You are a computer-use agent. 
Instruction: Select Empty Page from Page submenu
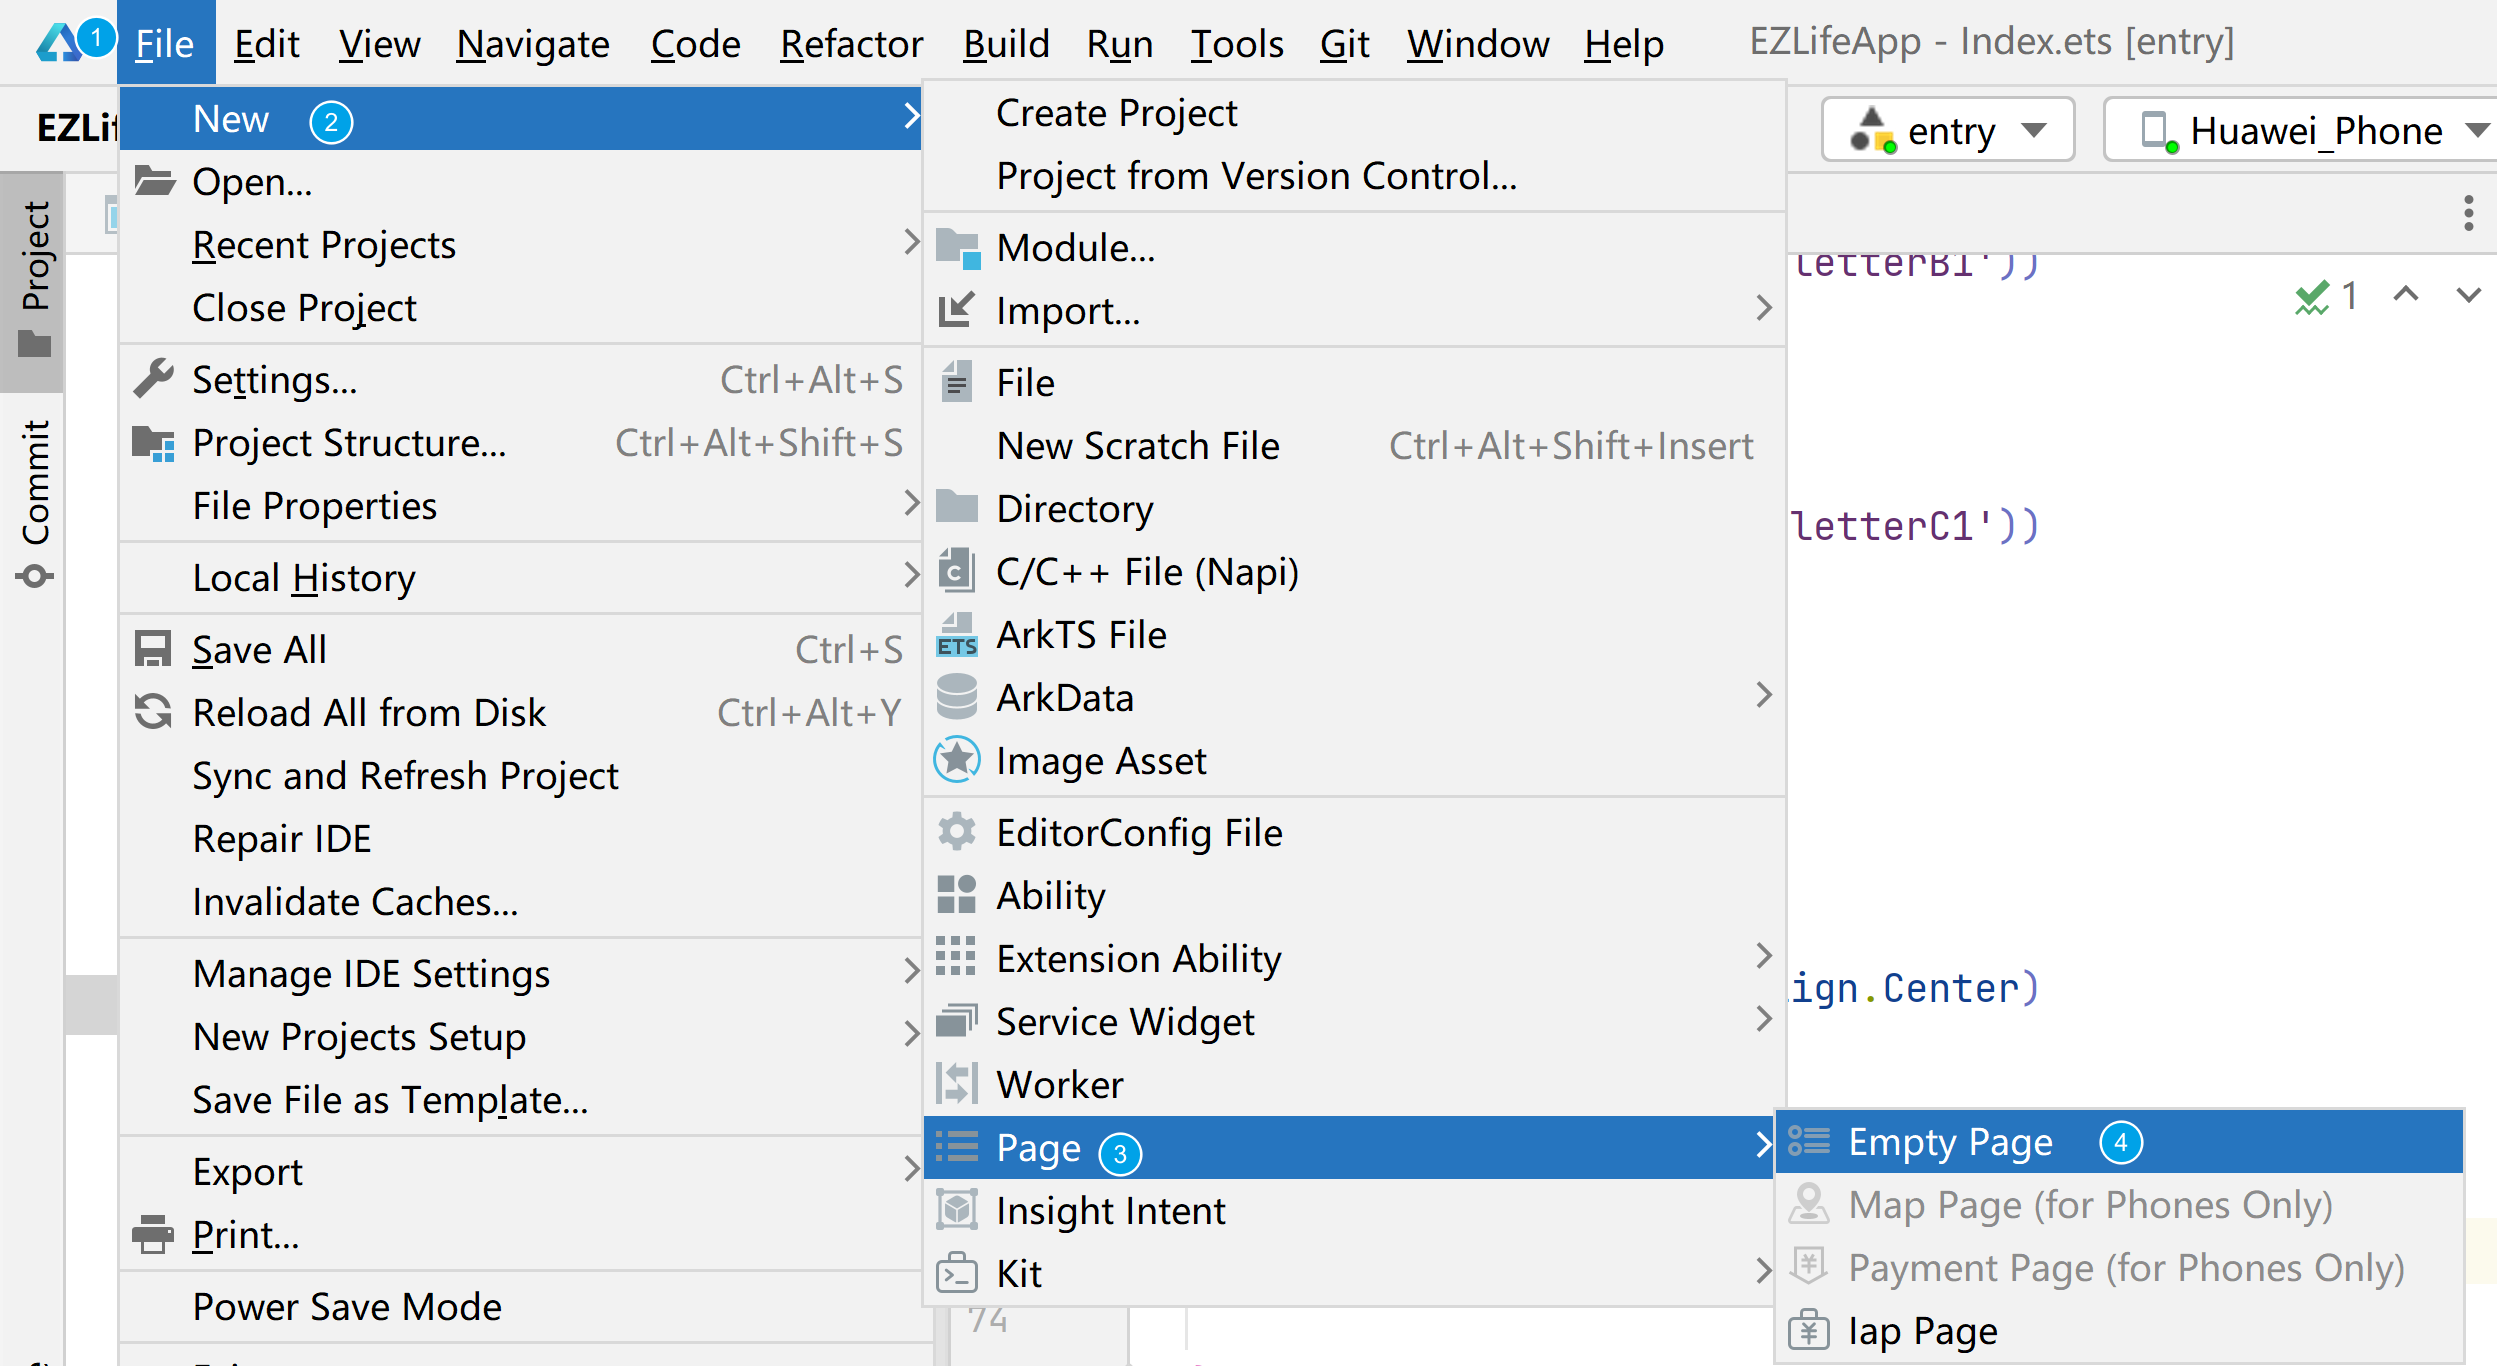point(1949,1142)
